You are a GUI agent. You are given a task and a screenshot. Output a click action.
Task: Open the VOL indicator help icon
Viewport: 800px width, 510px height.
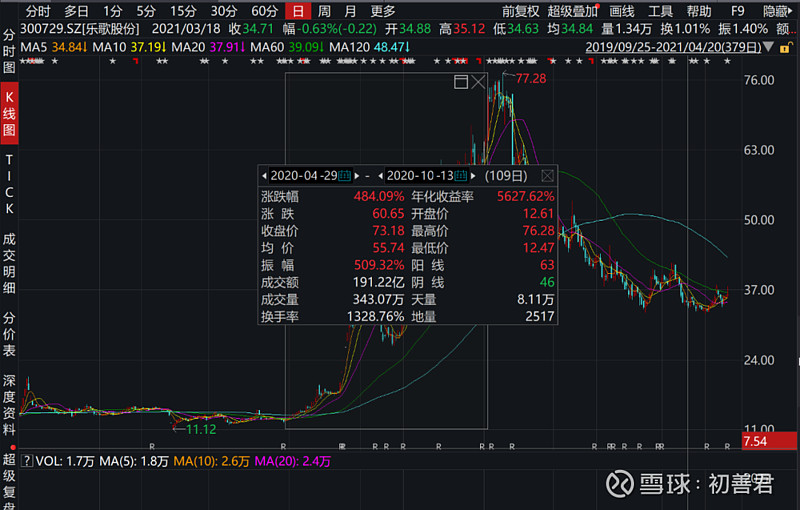(x=27, y=461)
